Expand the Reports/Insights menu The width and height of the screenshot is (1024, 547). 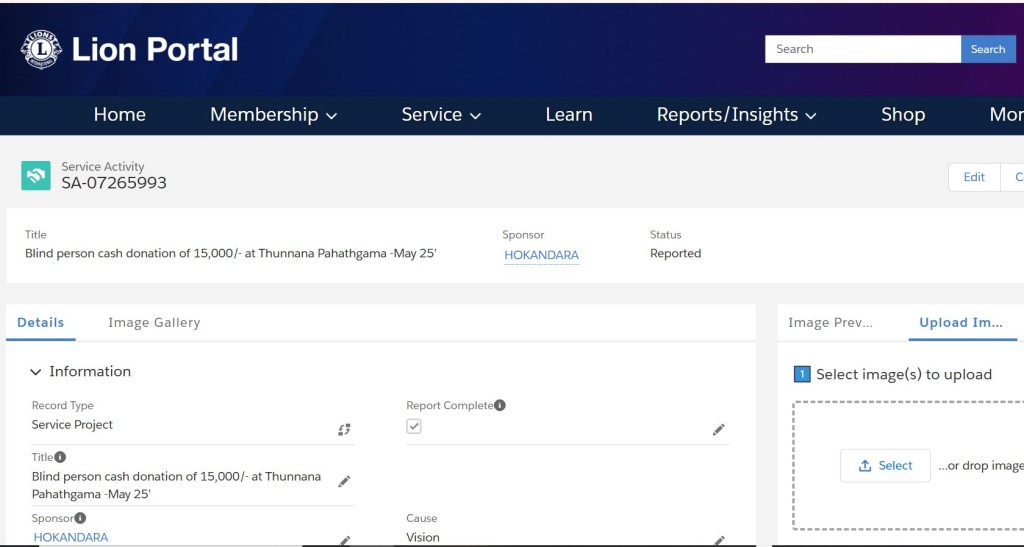[737, 115]
